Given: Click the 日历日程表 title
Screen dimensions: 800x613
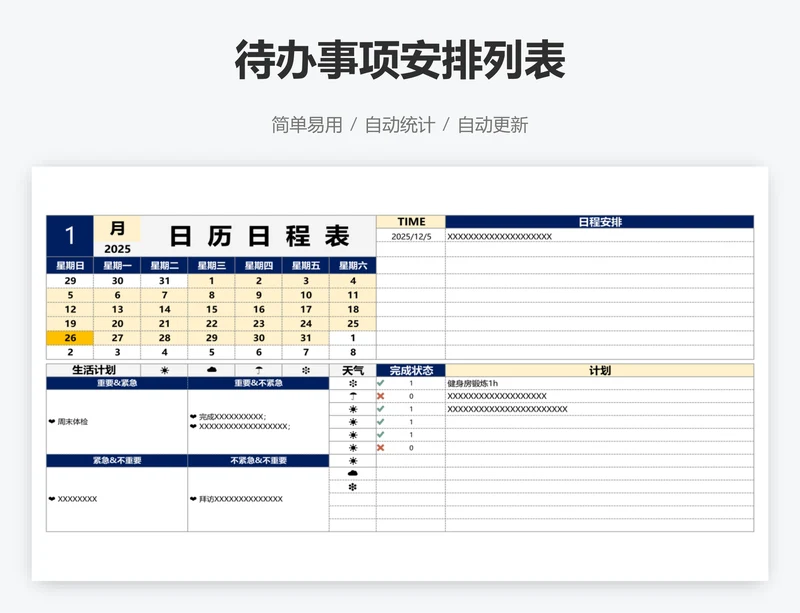Looking at the screenshot, I should 259,236.
